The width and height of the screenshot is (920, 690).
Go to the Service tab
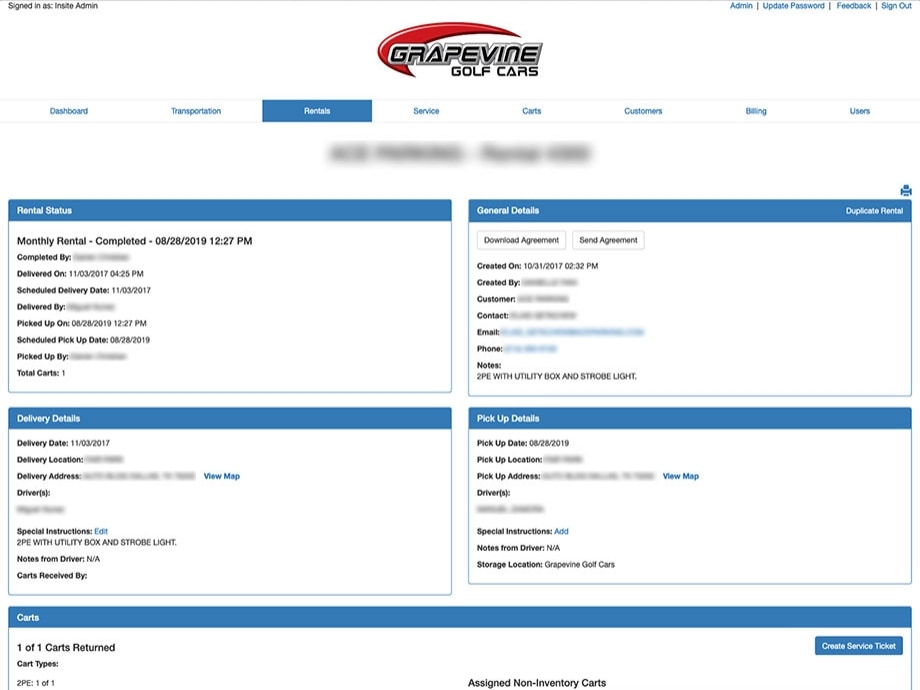pos(426,111)
